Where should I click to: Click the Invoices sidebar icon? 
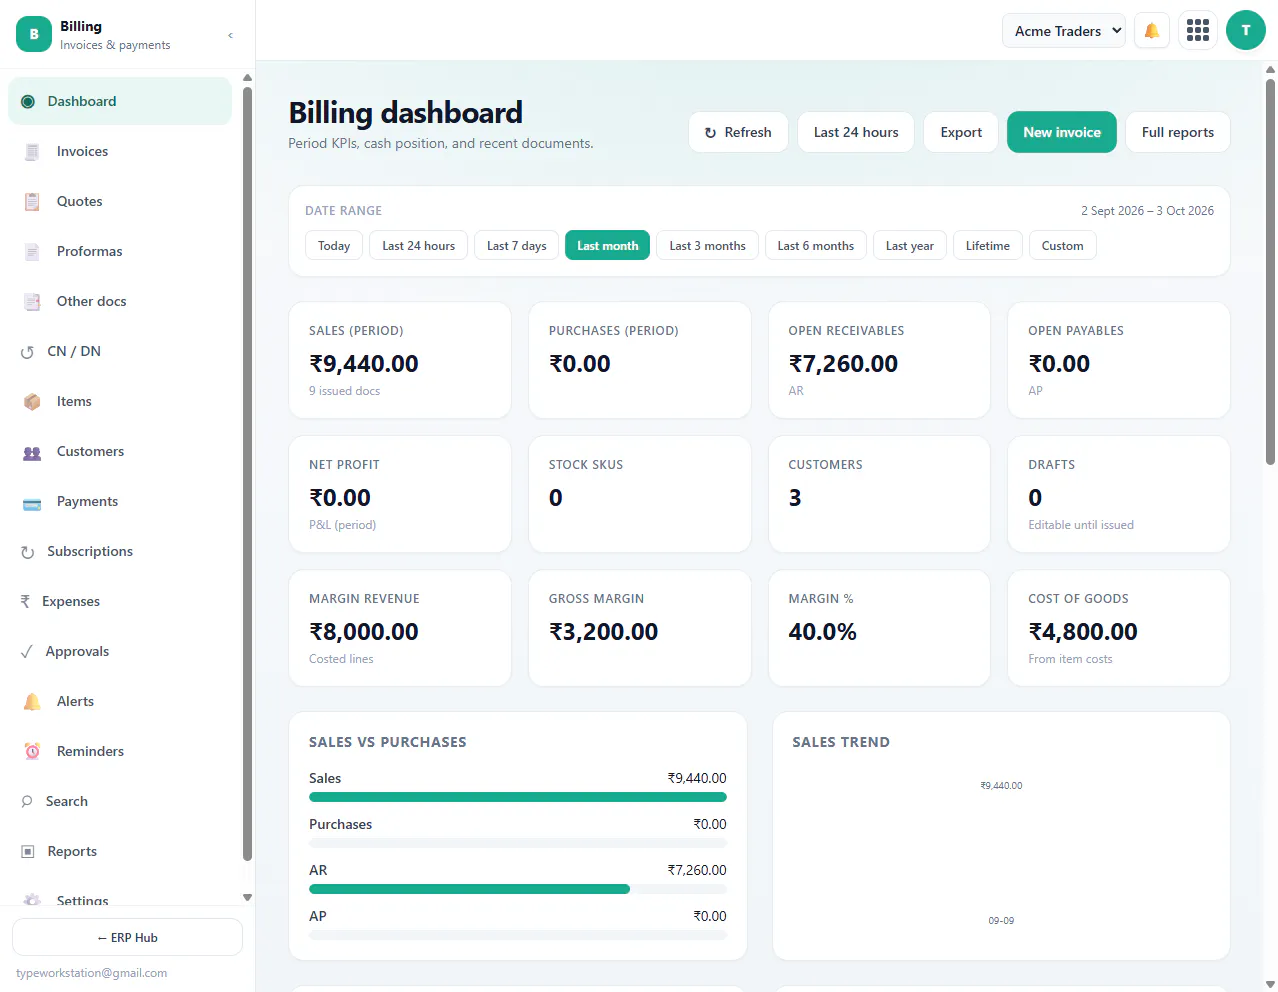(x=32, y=152)
